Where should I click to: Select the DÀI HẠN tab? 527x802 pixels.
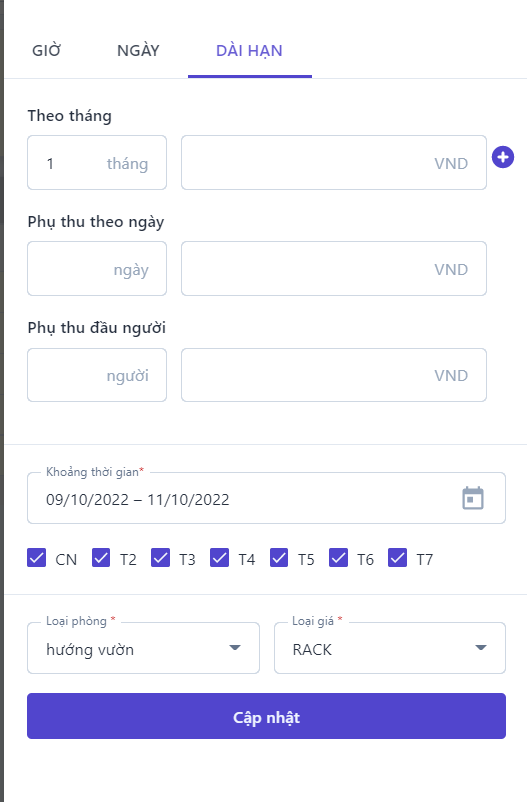249,51
